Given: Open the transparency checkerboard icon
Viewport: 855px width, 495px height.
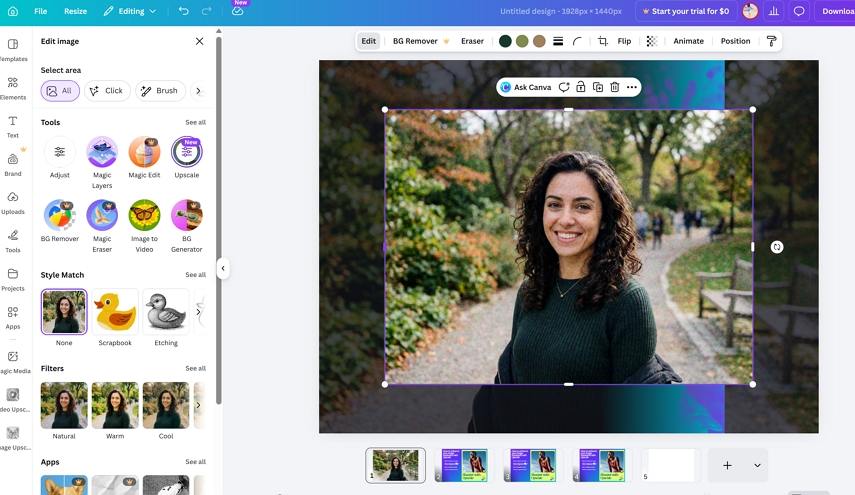Looking at the screenshot, I should tap(652, 41).
